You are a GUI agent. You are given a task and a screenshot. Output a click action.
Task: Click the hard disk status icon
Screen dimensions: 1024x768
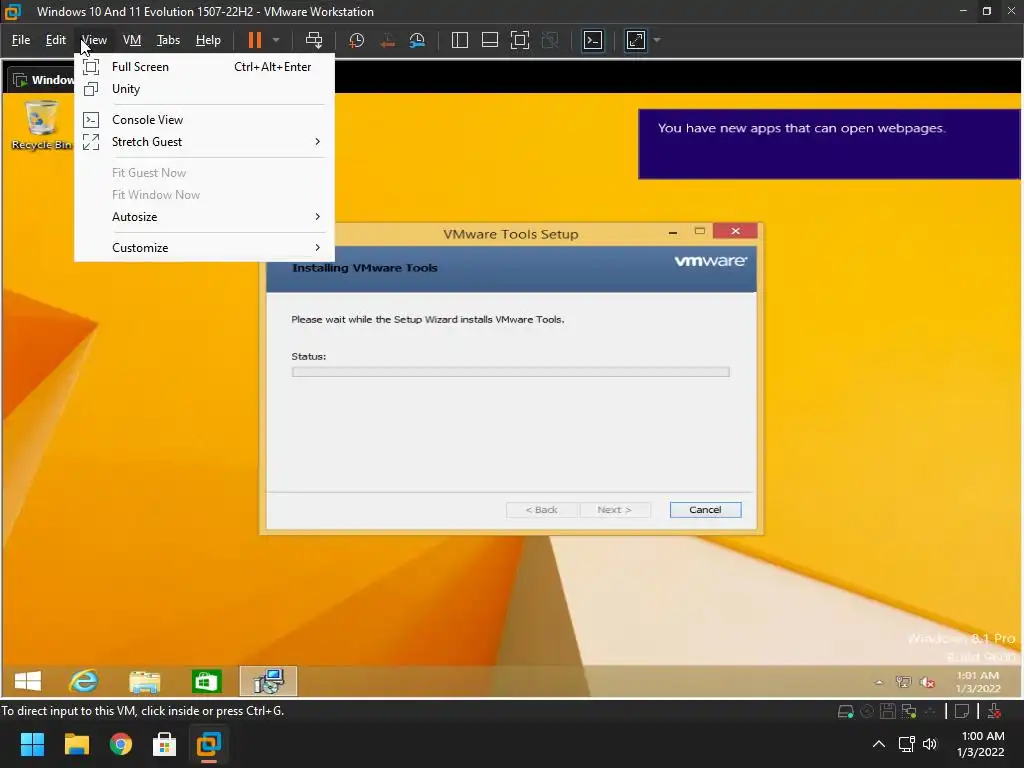coord(845,711)
